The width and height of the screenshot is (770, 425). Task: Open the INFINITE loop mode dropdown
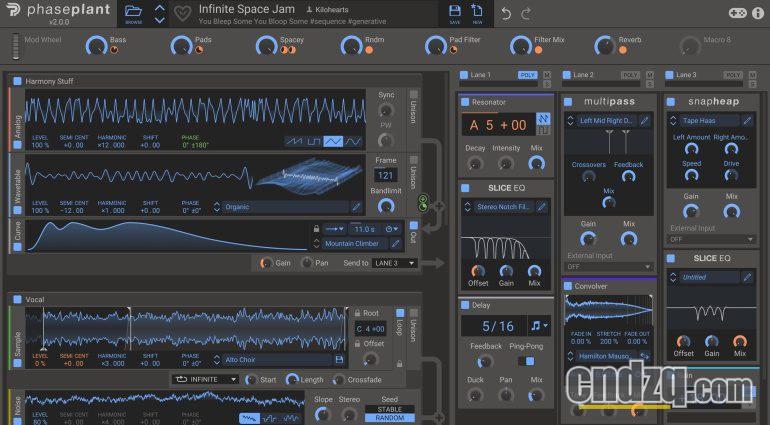[205, 379]
